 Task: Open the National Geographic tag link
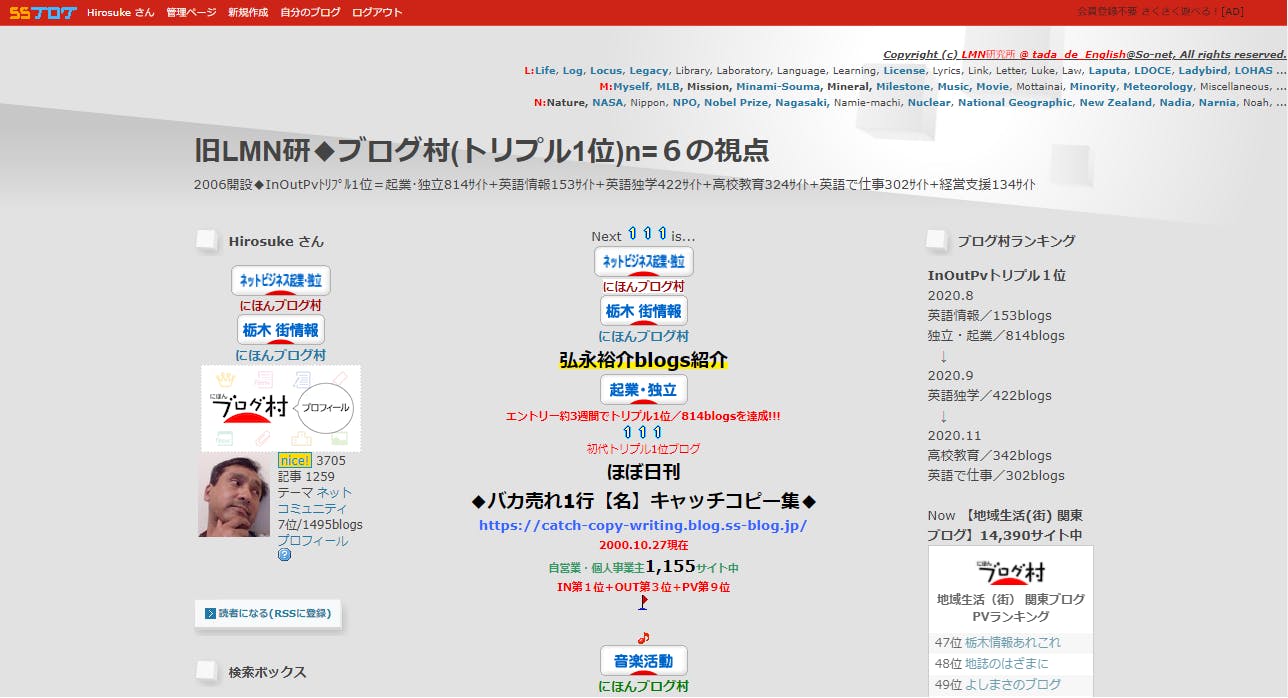[x=1015, y=103]
